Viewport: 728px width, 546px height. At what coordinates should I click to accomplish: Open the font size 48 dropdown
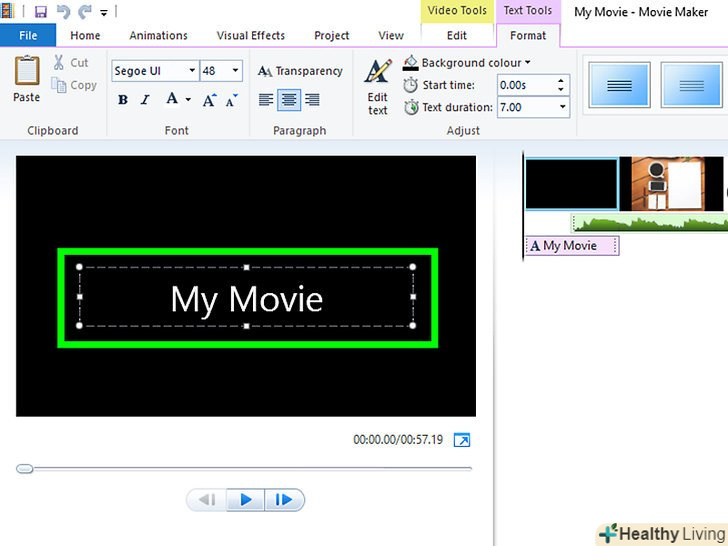coord(236,71)
